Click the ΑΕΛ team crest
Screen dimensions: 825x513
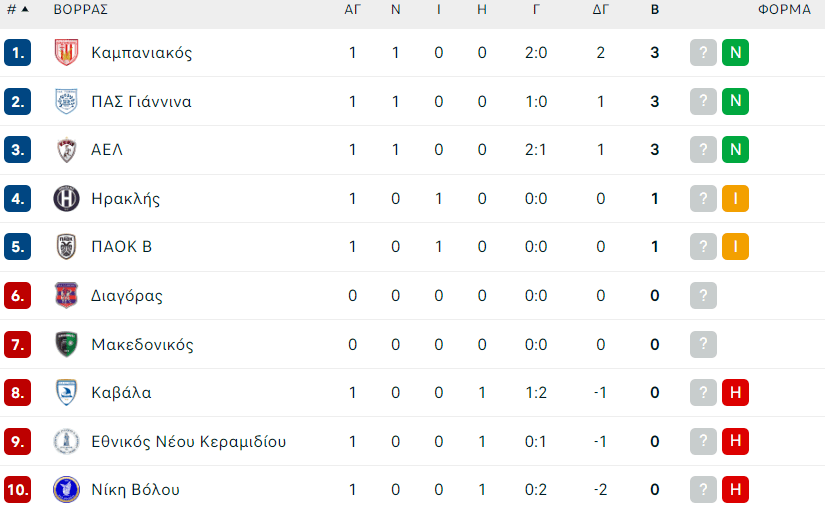(x=66, y=150)
